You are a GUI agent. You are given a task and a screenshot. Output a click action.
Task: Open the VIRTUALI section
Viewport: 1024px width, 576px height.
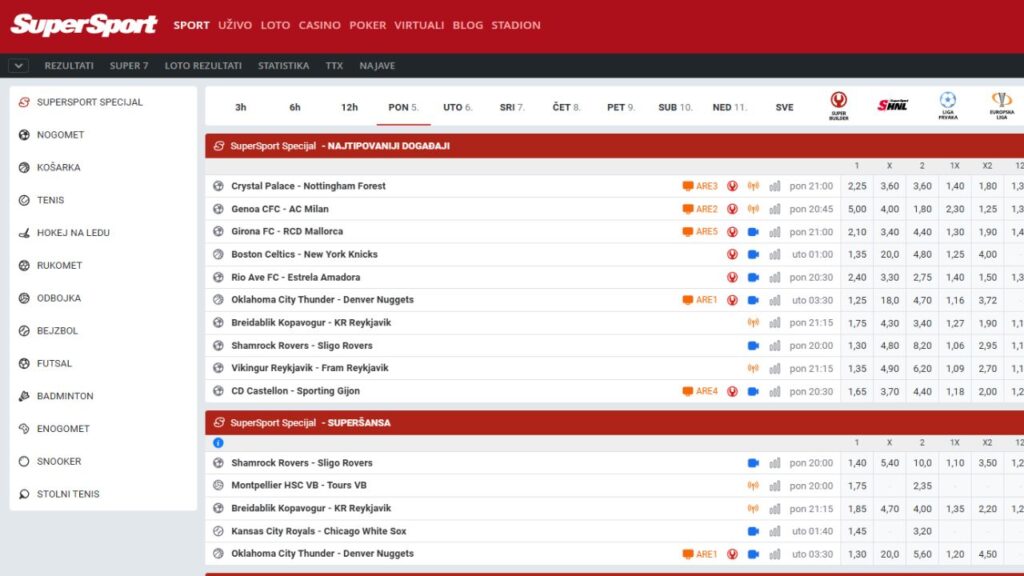[x=419, y=25]
